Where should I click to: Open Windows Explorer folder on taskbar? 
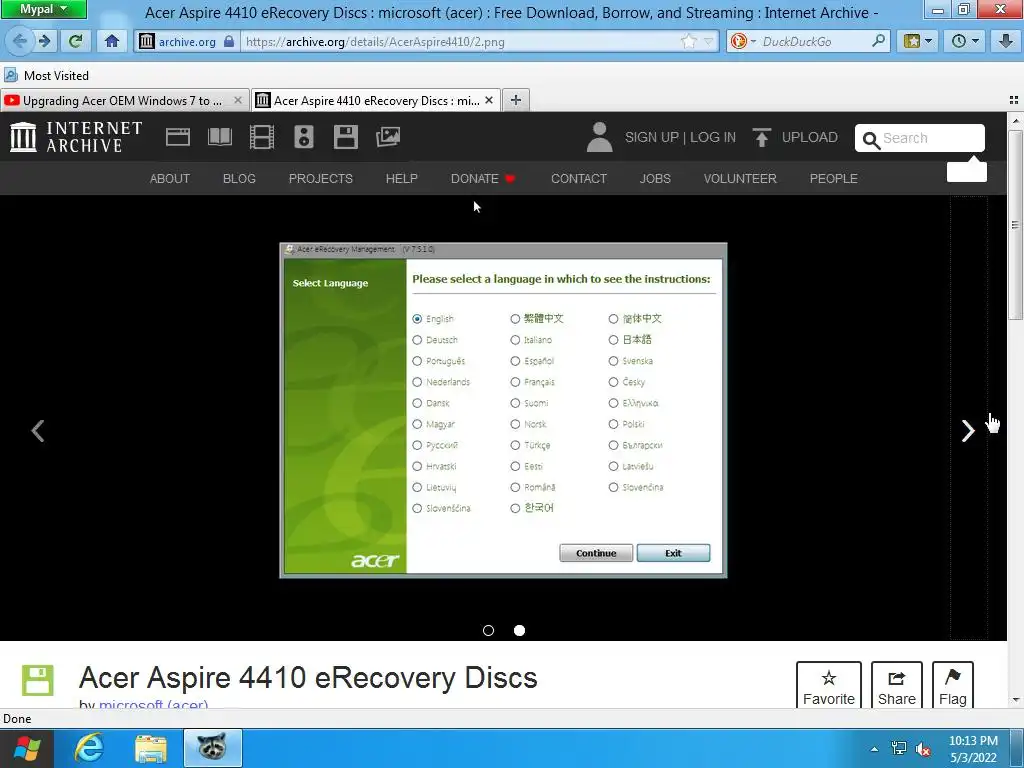coord(151,748)
